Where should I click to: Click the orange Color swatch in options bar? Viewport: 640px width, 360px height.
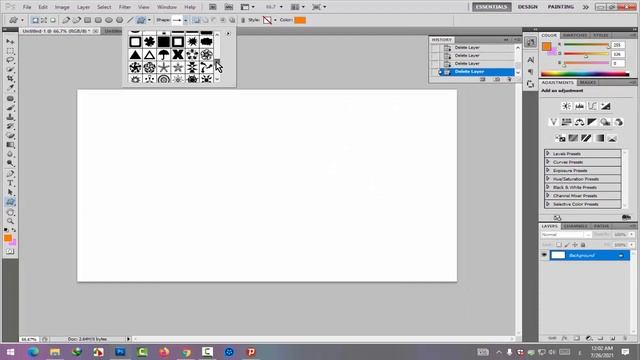(300, 20)
